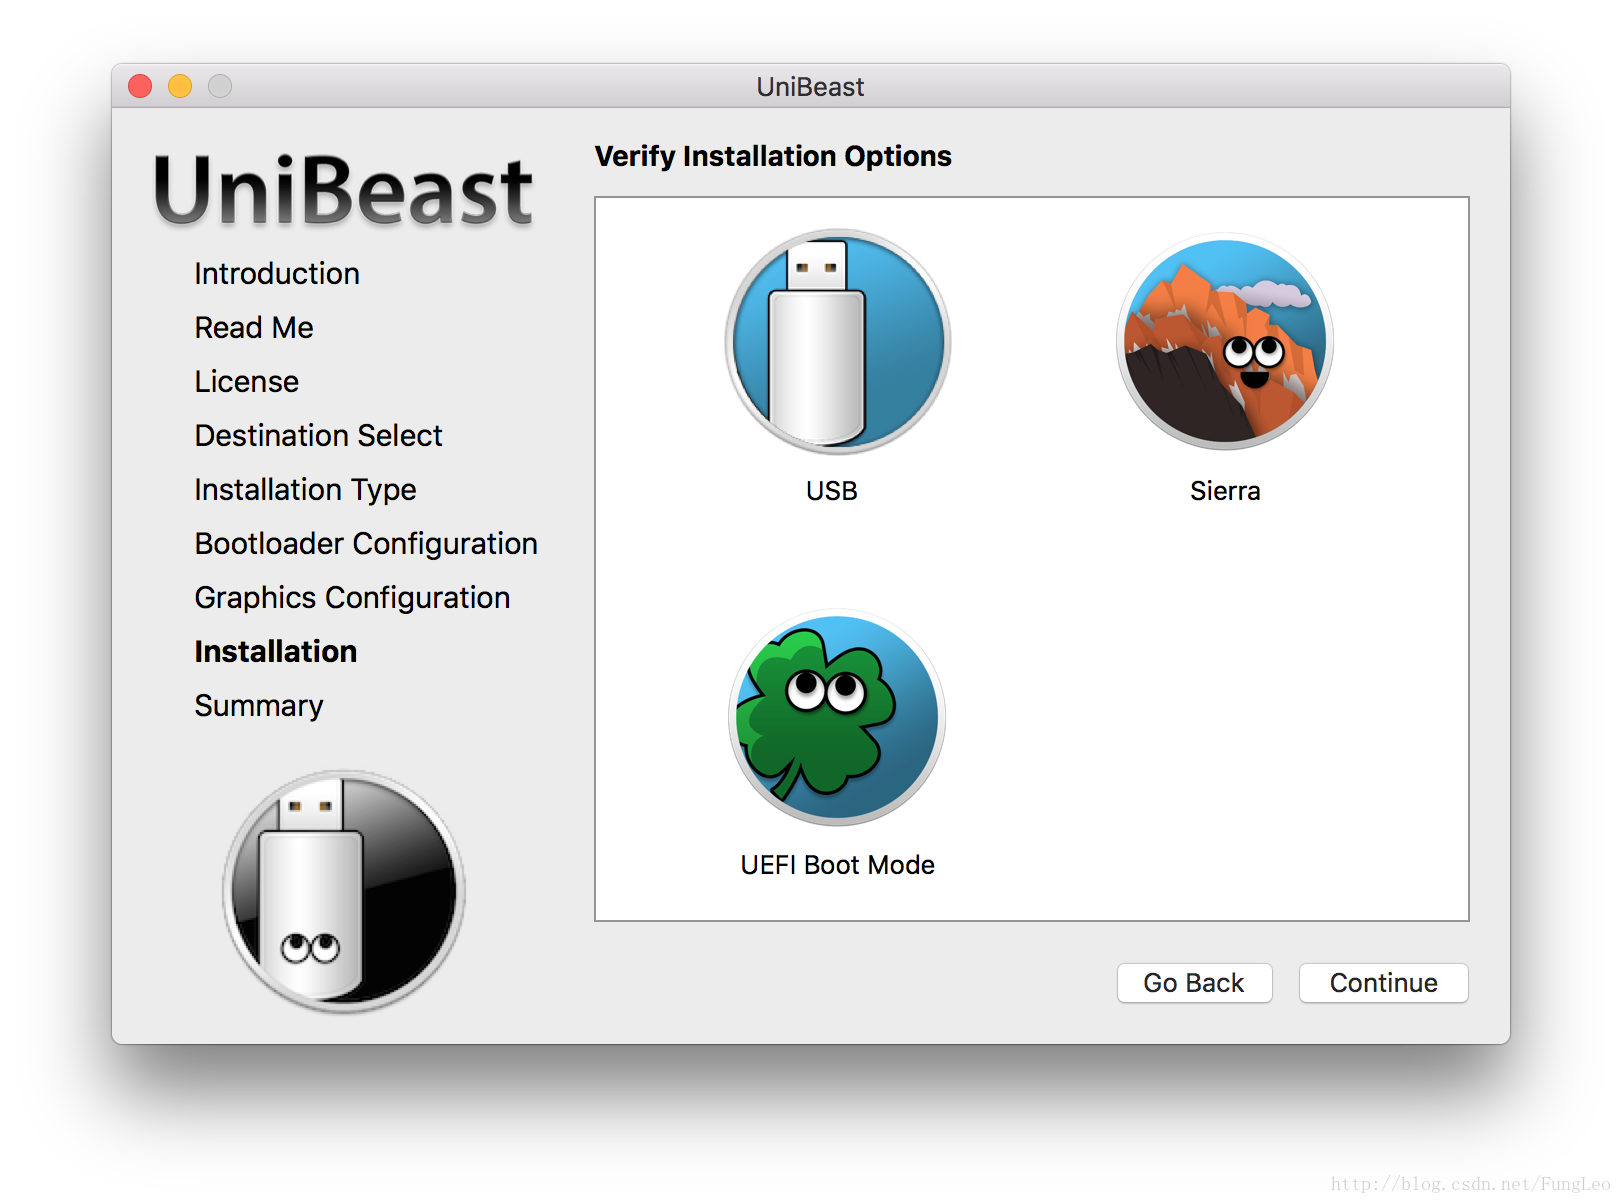Select the Summary step
Image resolution: width=1622 pixels, height=1204 pixels.
(x=259, y=706)
